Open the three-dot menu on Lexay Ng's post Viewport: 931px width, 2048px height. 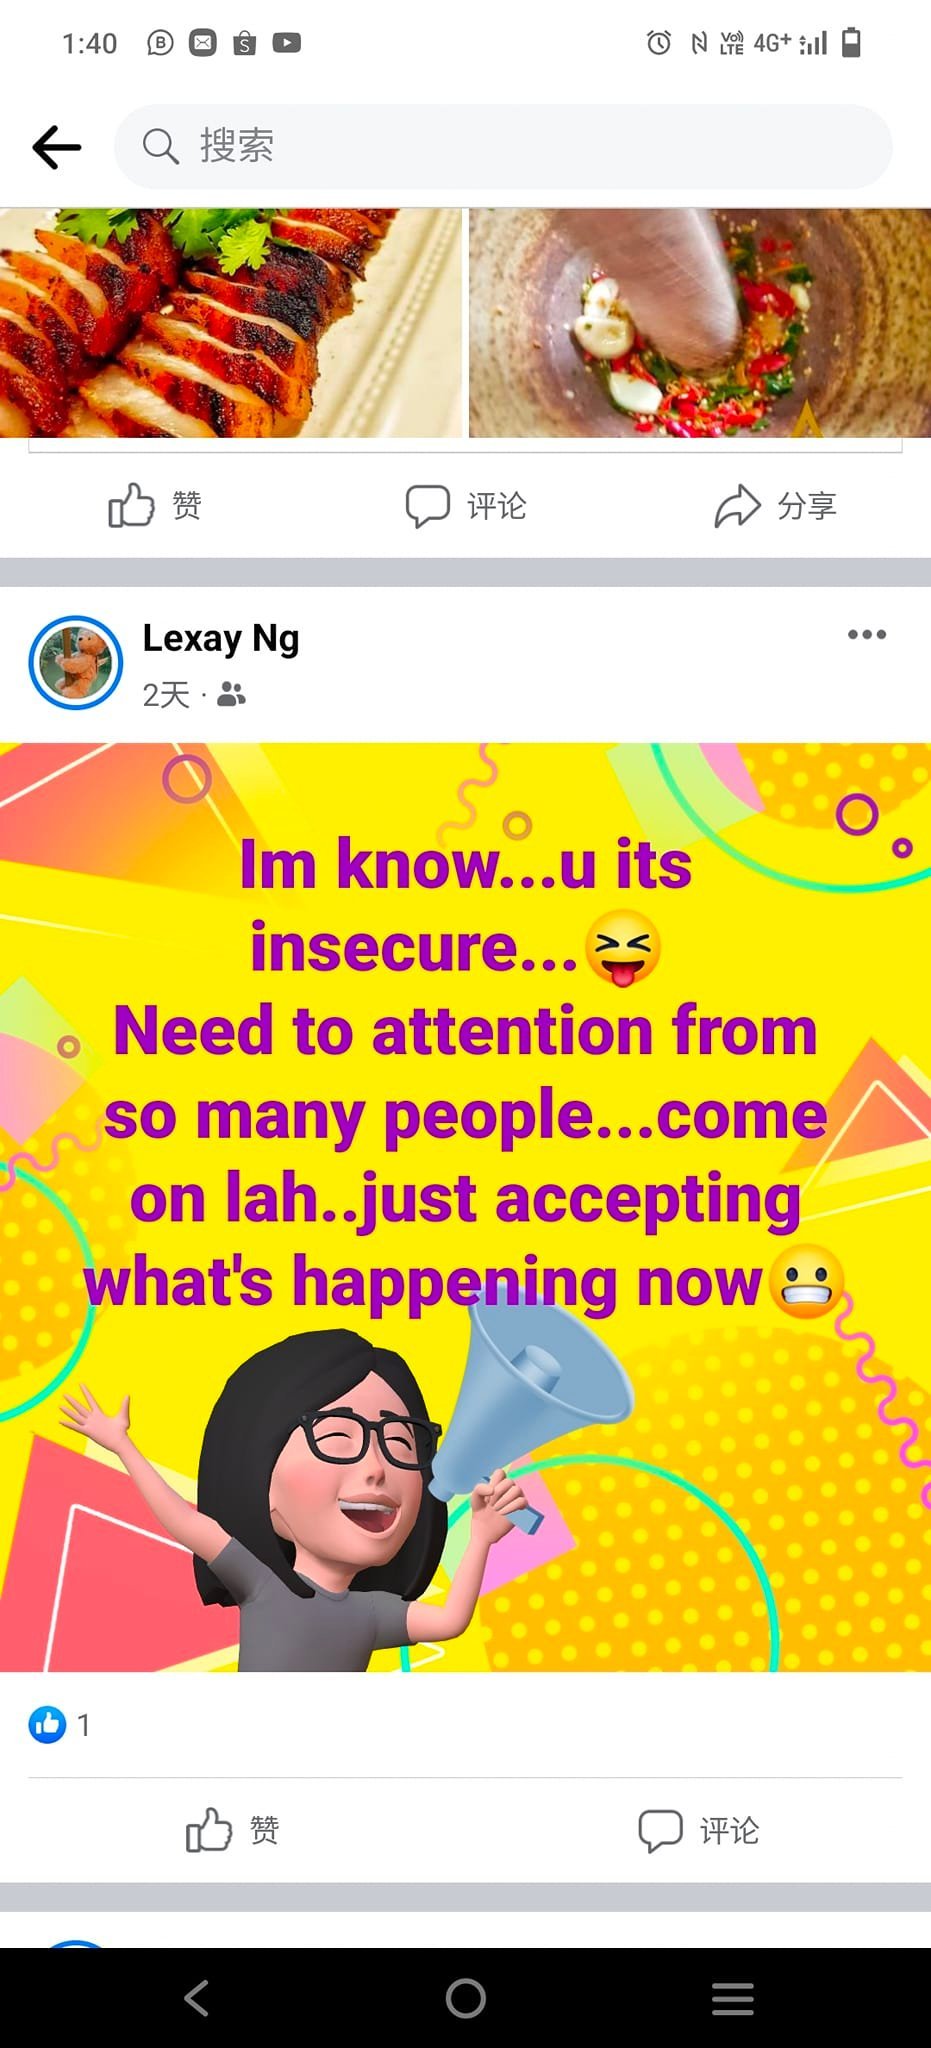point(866,634)
